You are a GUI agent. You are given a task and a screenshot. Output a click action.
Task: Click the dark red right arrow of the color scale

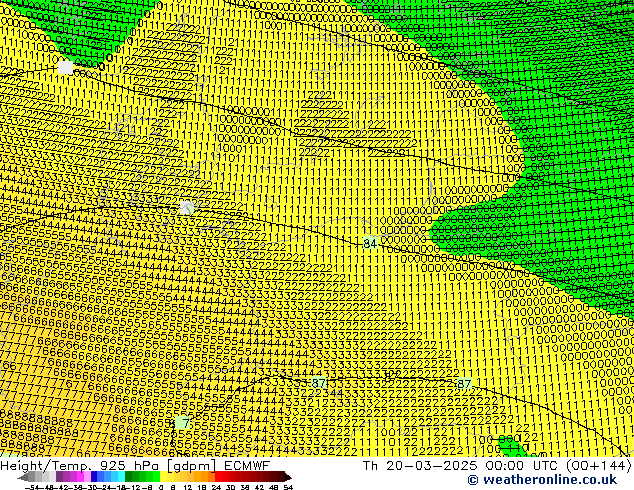pyautogui.click(x=288, y=477)
